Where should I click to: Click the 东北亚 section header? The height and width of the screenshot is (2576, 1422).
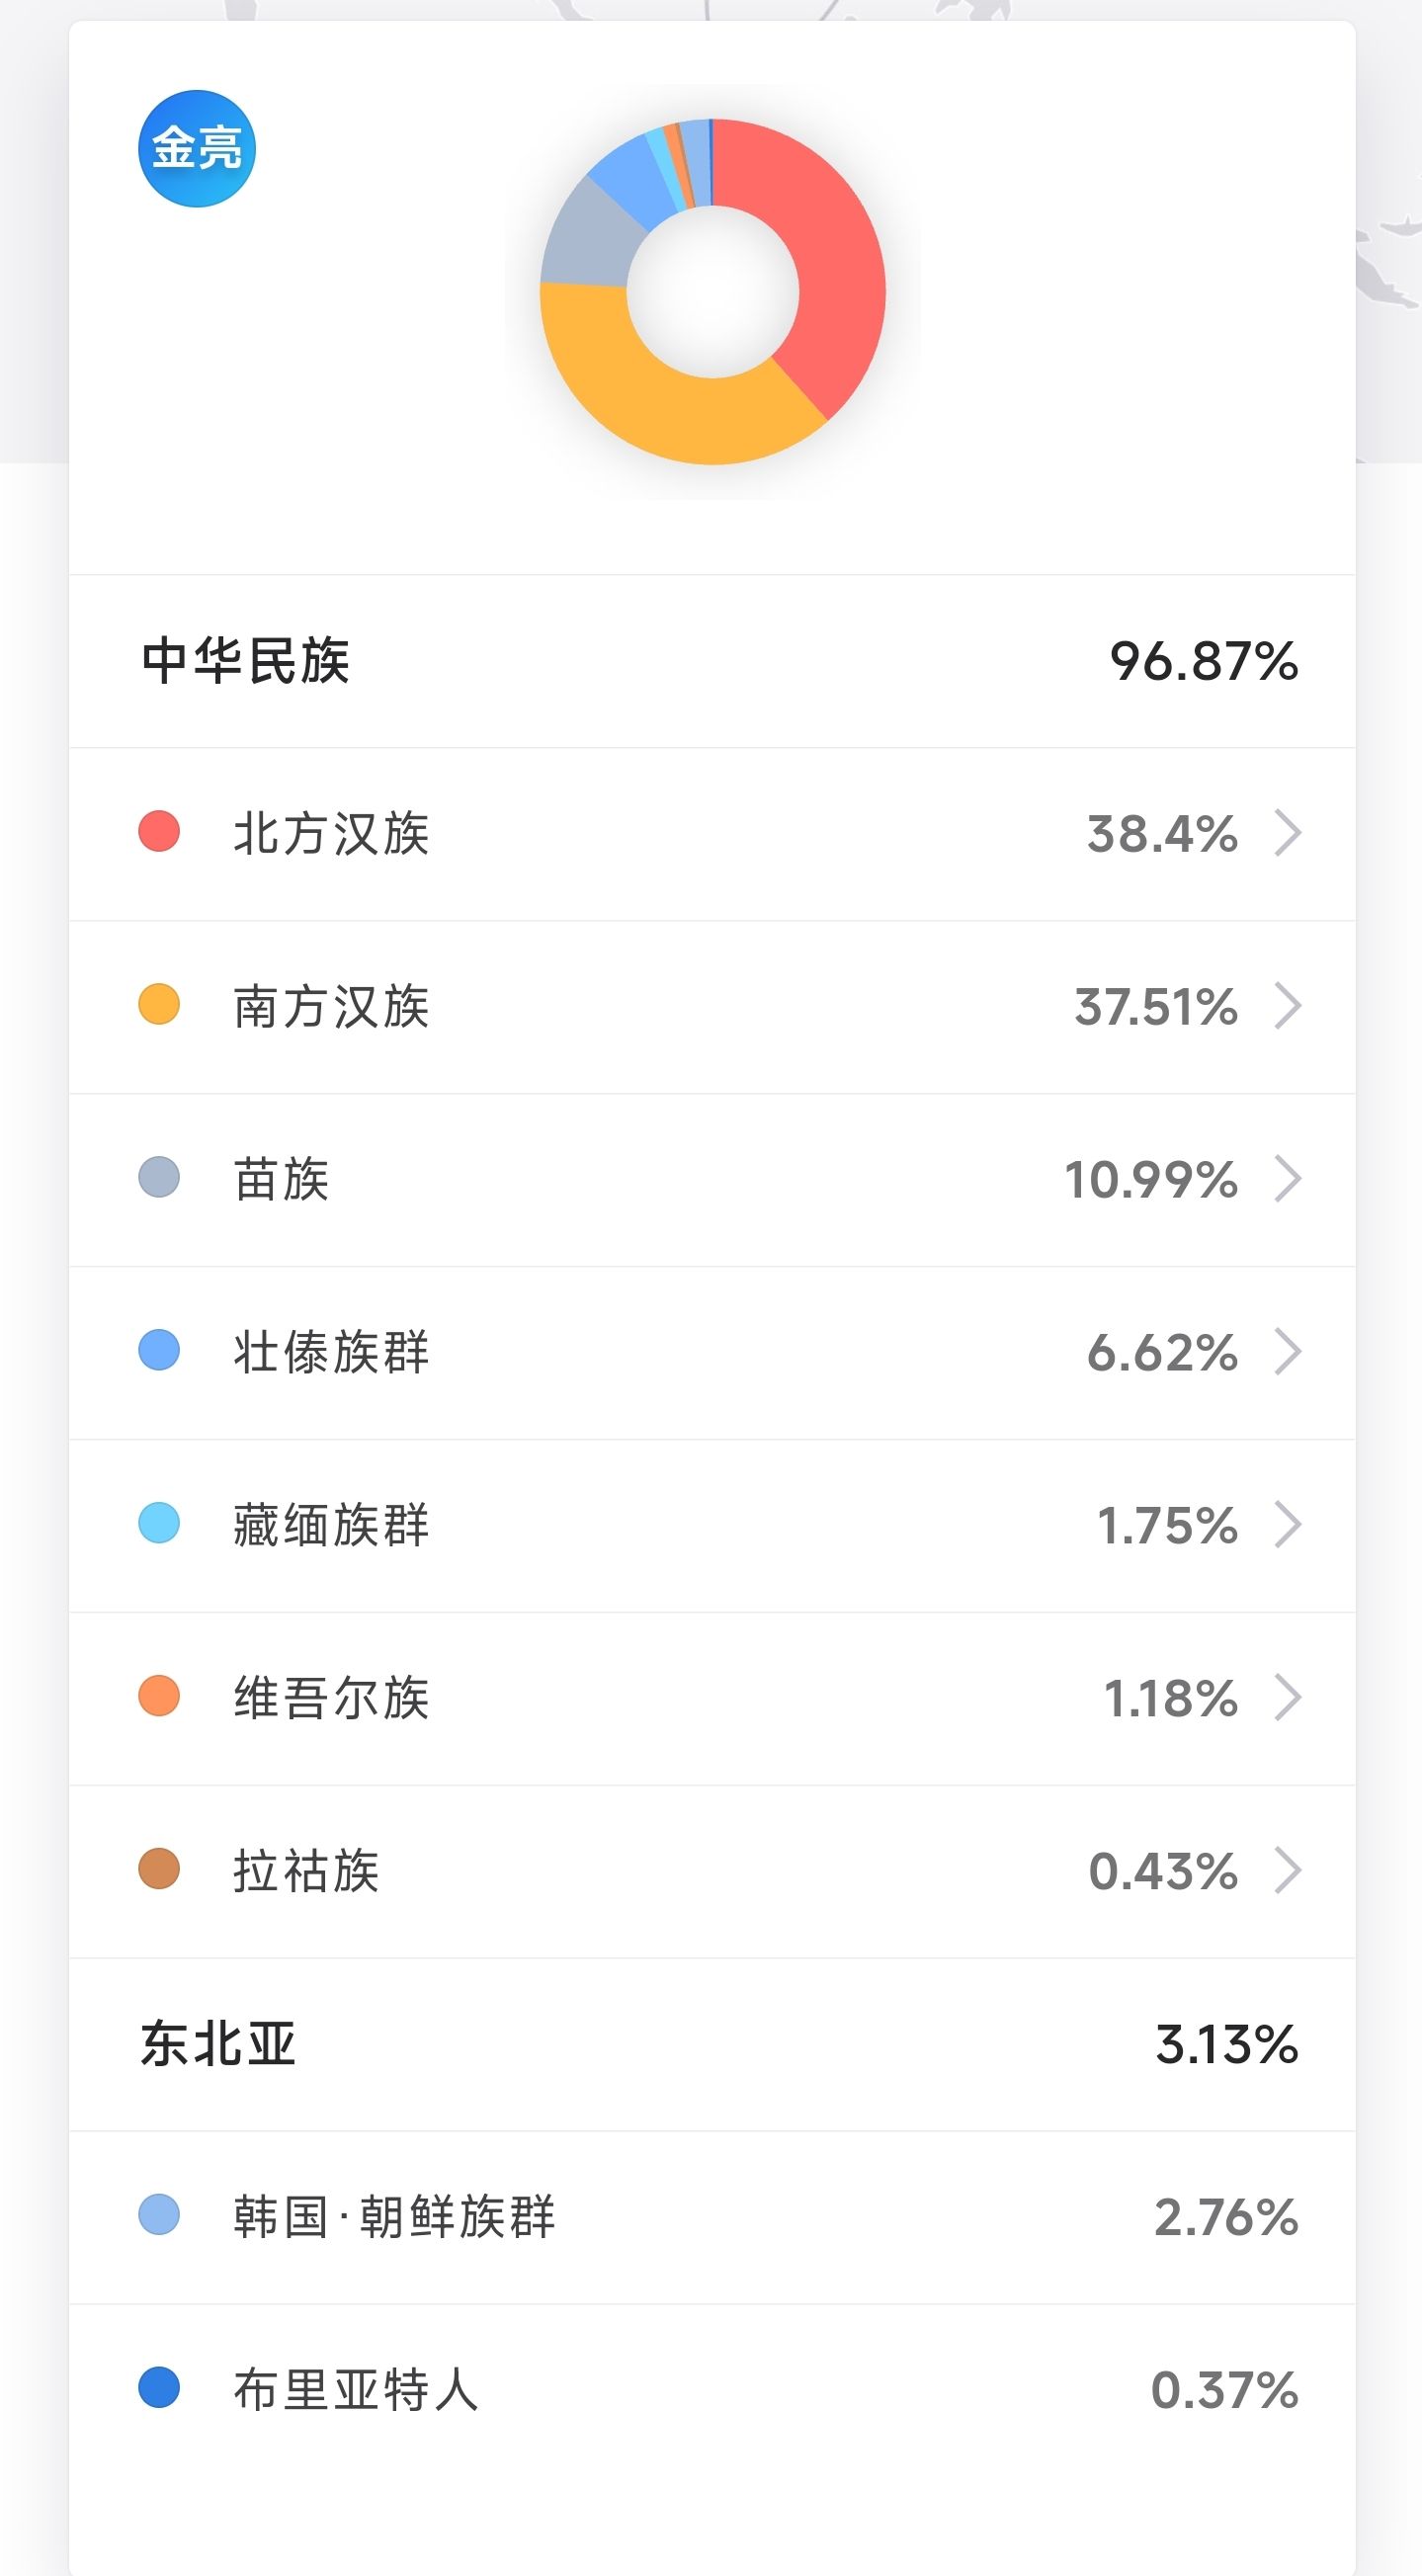tap(219, 2044)
